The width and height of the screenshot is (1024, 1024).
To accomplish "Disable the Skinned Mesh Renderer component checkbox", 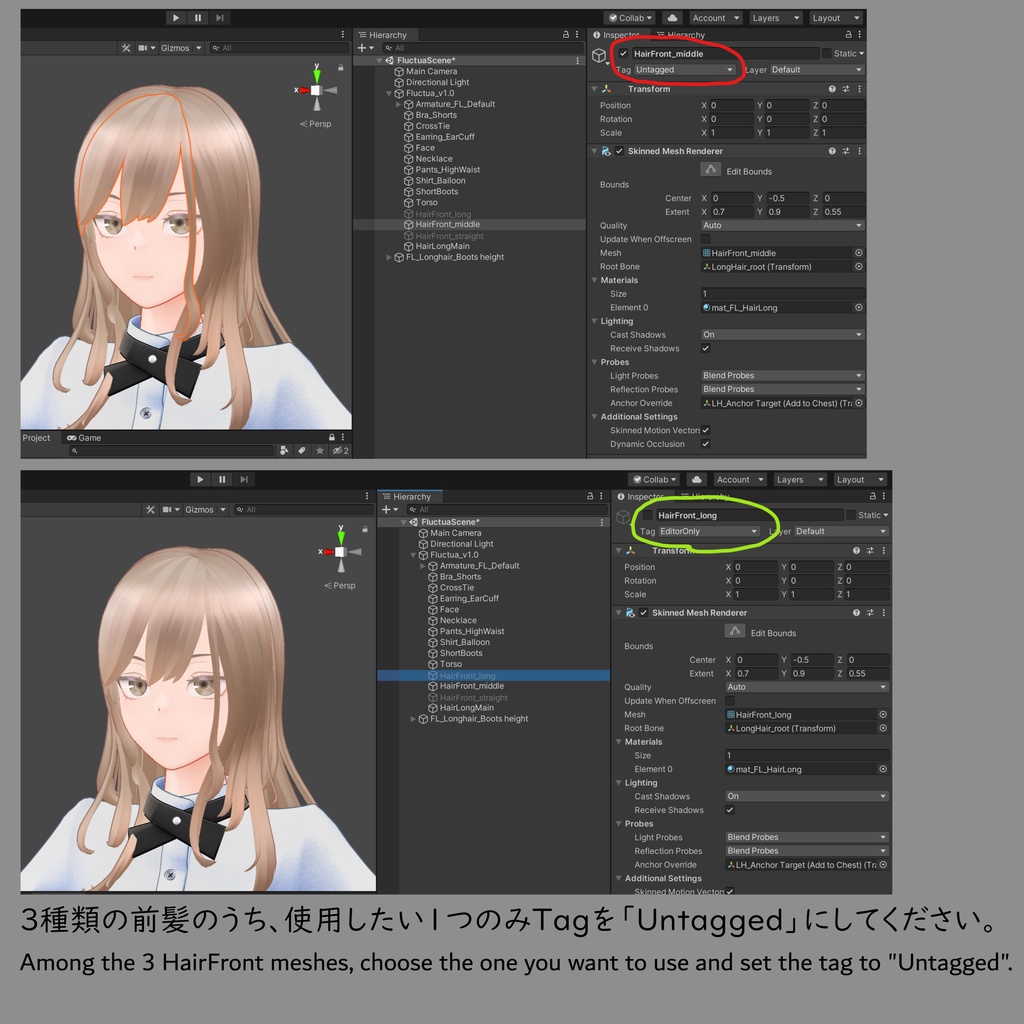I will [621, 151].
